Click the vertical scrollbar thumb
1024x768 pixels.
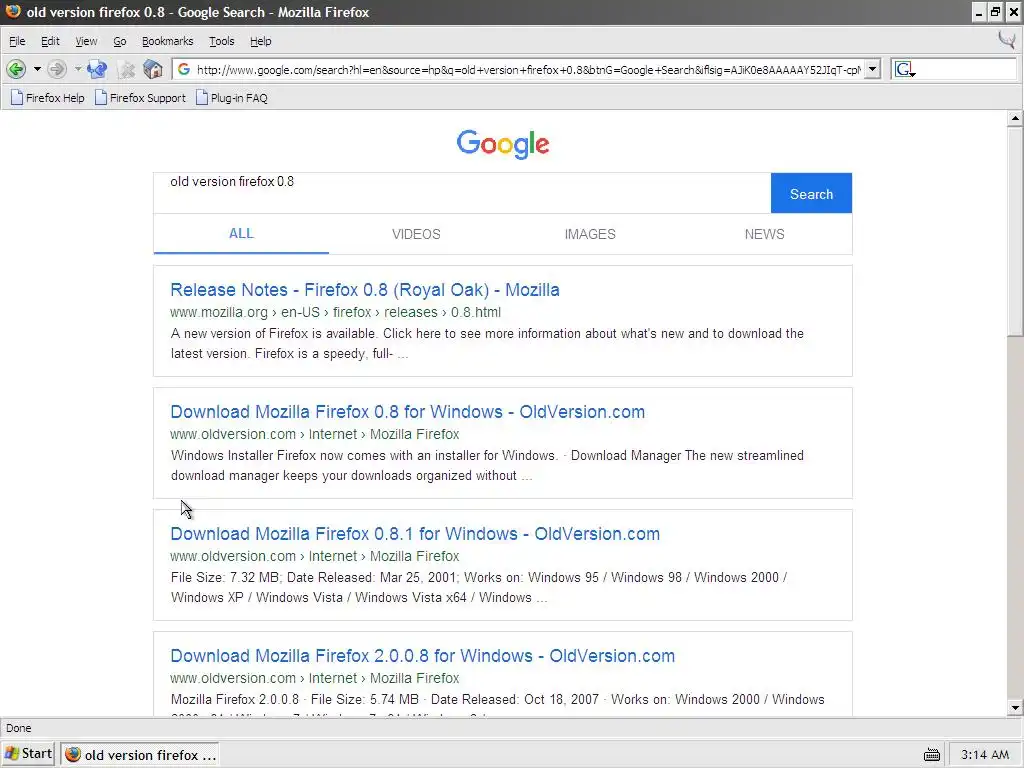click(x=1015, y=232)
